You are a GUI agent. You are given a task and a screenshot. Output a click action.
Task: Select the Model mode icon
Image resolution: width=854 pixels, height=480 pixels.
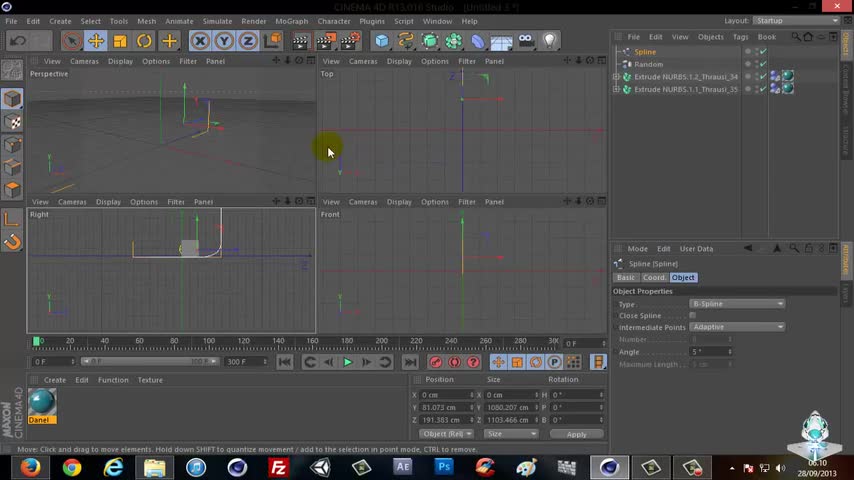point(12,99)
